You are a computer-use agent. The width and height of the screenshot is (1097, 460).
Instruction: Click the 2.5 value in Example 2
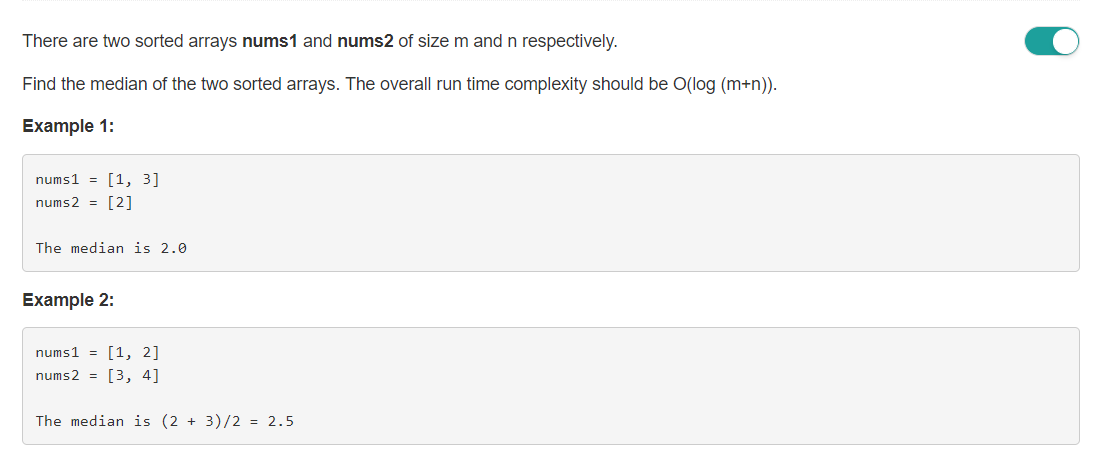[x=281, y=421]
